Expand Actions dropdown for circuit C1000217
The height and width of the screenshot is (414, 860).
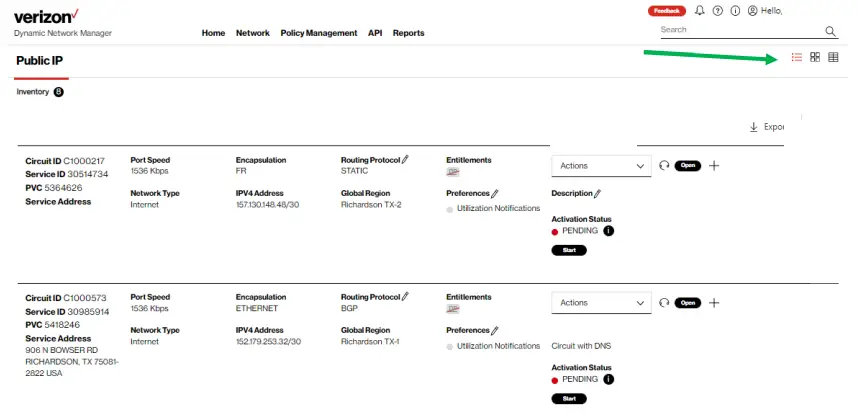coord(600,165)
